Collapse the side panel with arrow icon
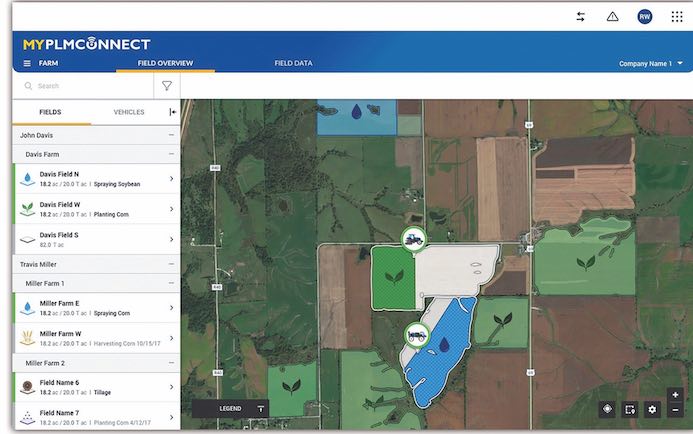 pos(172,112)
